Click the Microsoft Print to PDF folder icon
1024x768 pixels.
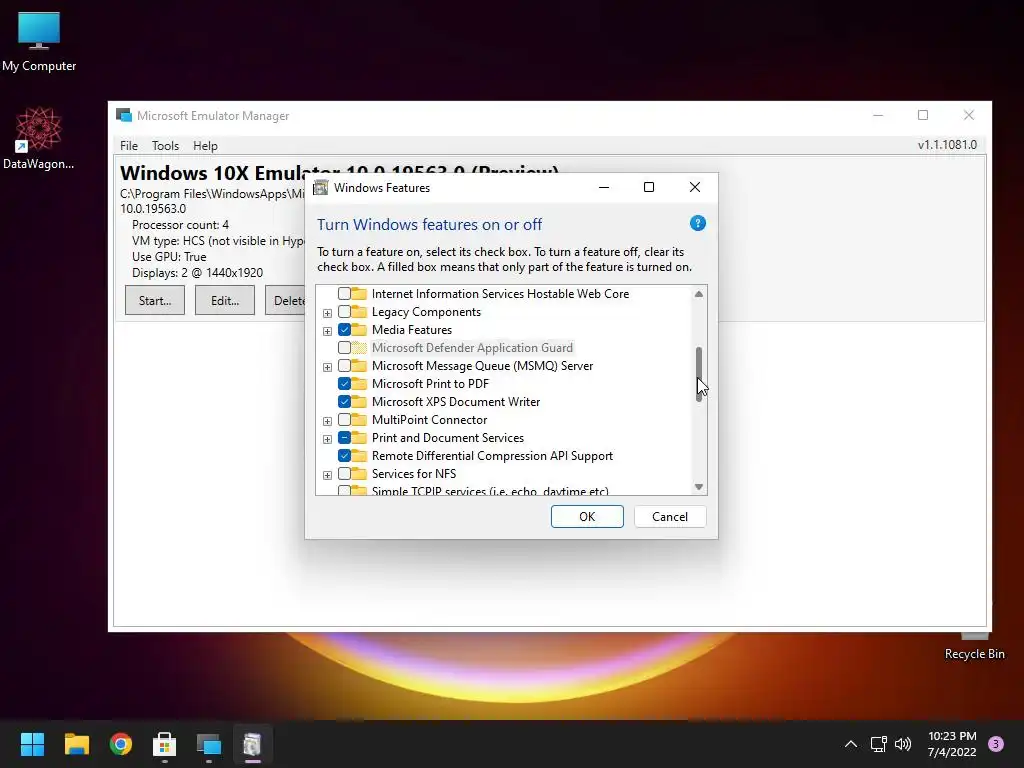[359, 383]
